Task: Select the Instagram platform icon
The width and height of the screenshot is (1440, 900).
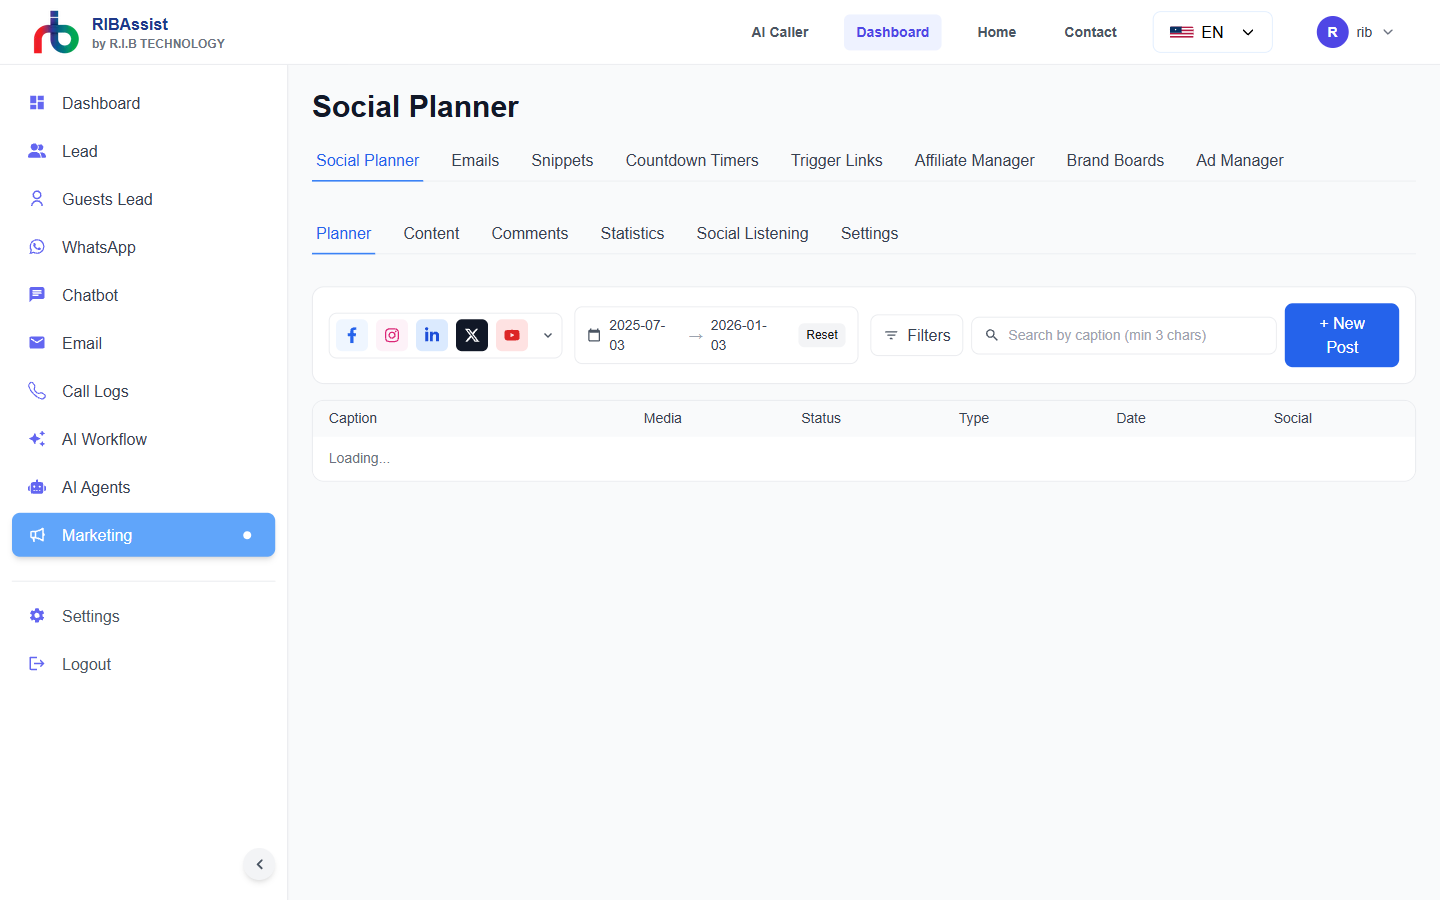Action: [391, 335]
